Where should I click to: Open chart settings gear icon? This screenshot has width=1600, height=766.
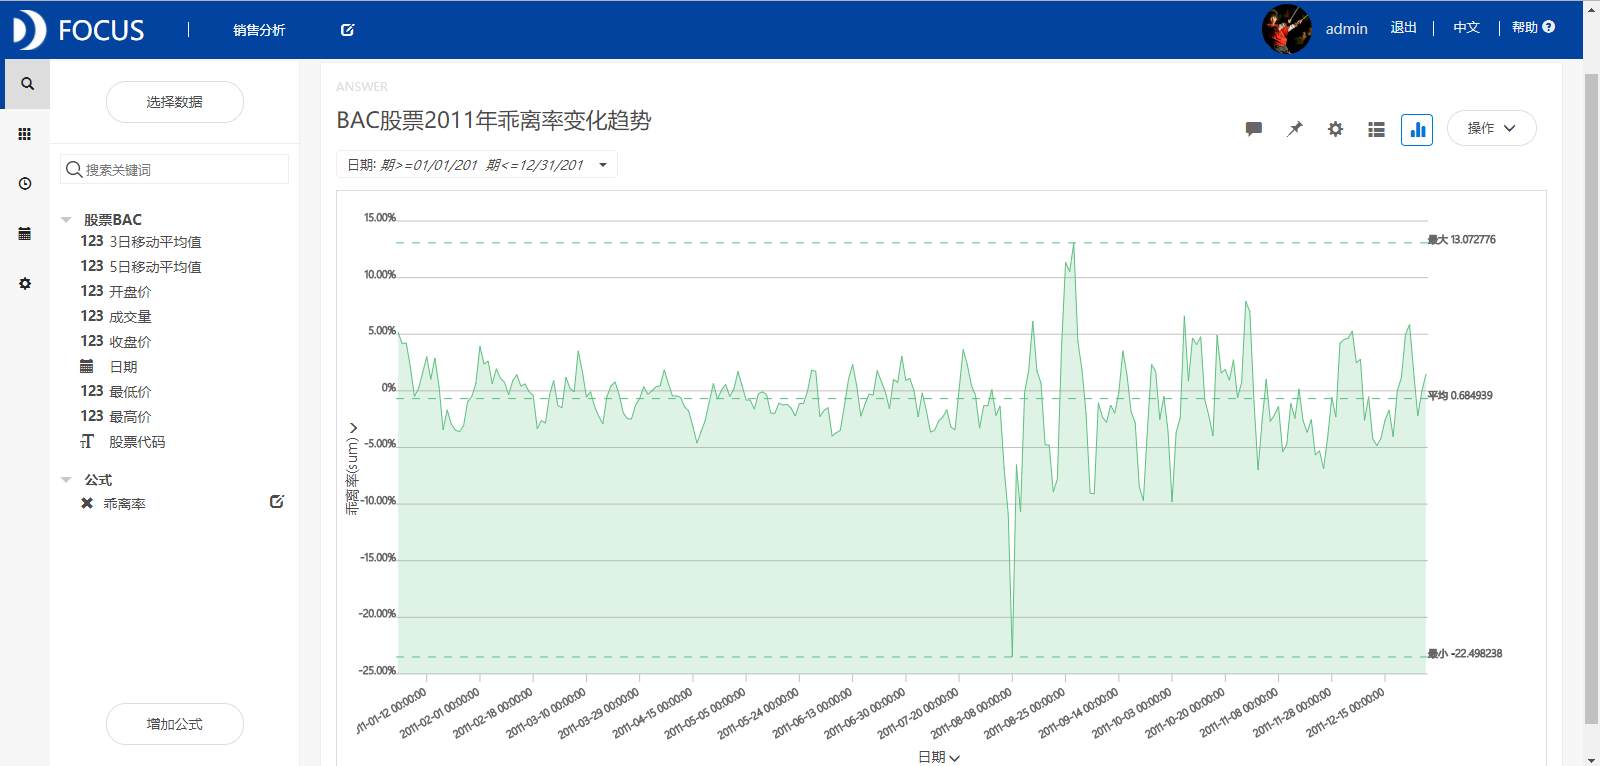coord(1335,129)
